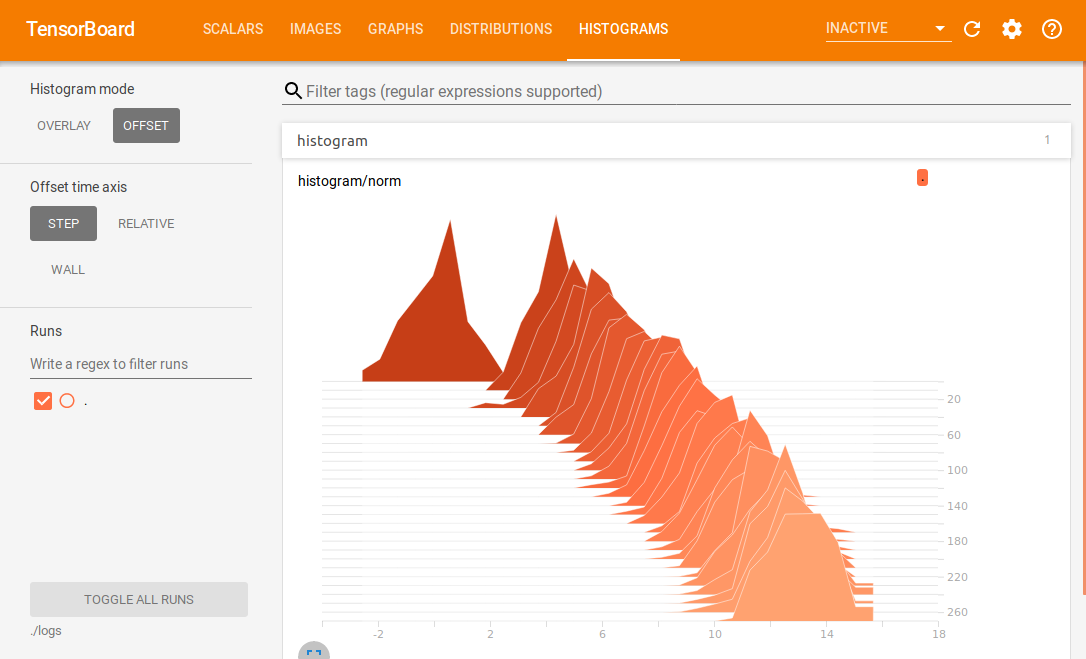Click the '.' run name label

pyautogui.click(x=85, y=401)
